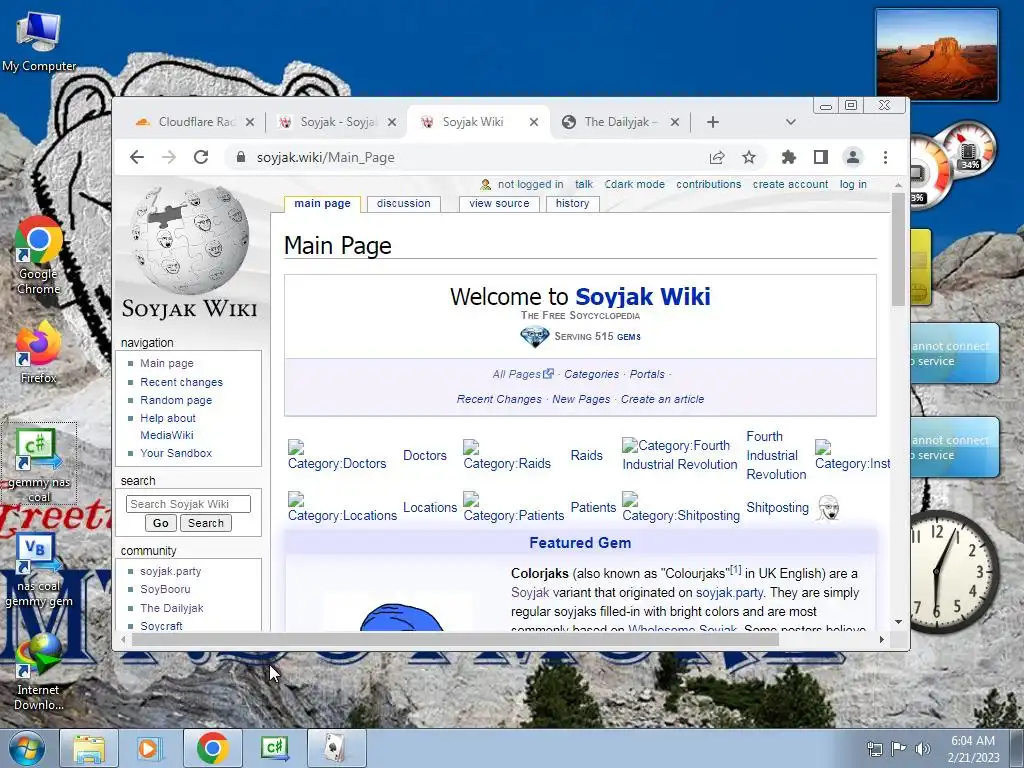Click Your Sandbox sidebar link
Image resolution: width=1024 pixels, height=768 pixels.
pos(176,453)
